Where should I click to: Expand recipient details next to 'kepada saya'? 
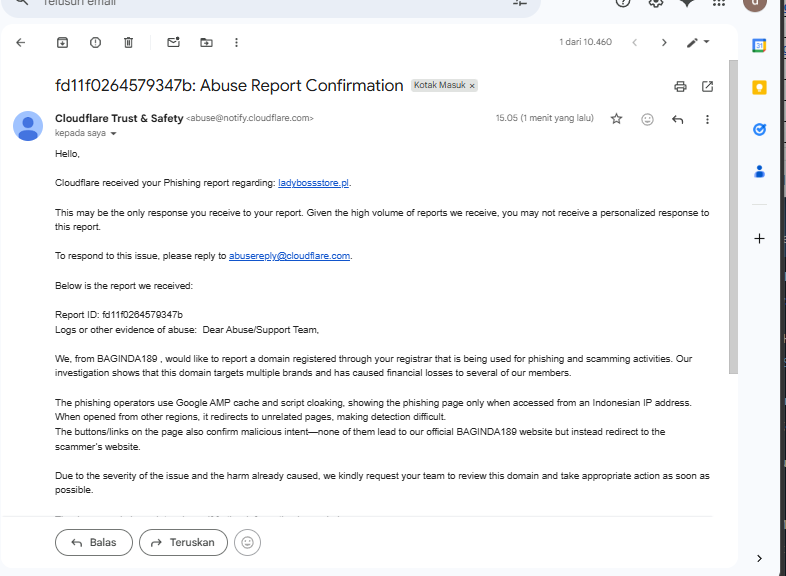point(114,134)
